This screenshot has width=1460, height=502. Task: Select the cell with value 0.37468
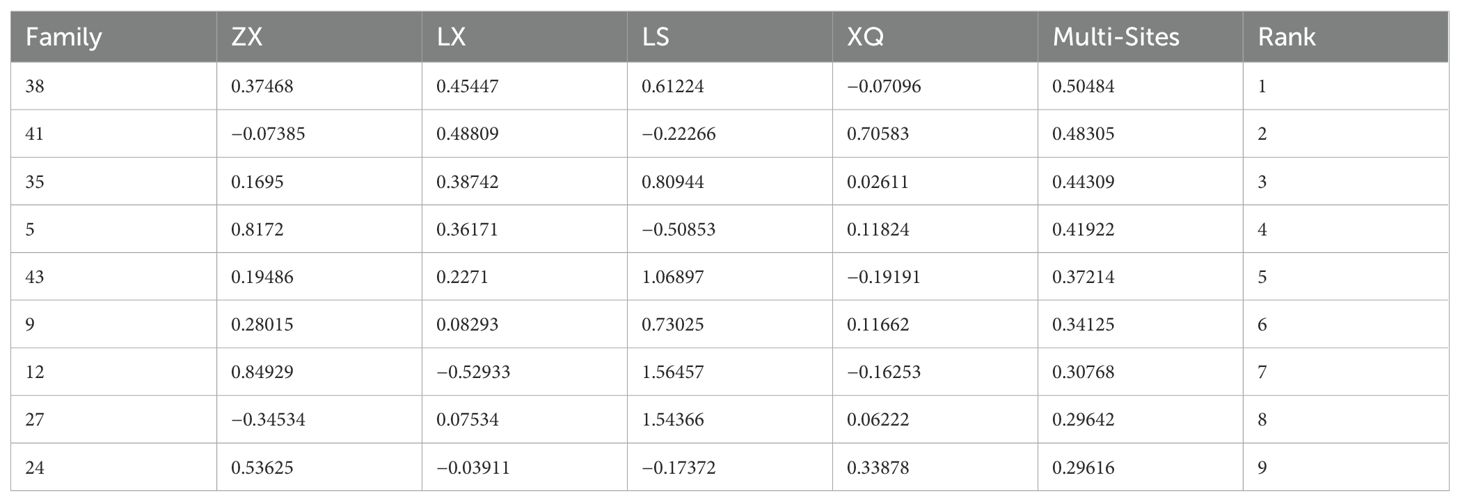pyautogui.click(x=260, y=86)
